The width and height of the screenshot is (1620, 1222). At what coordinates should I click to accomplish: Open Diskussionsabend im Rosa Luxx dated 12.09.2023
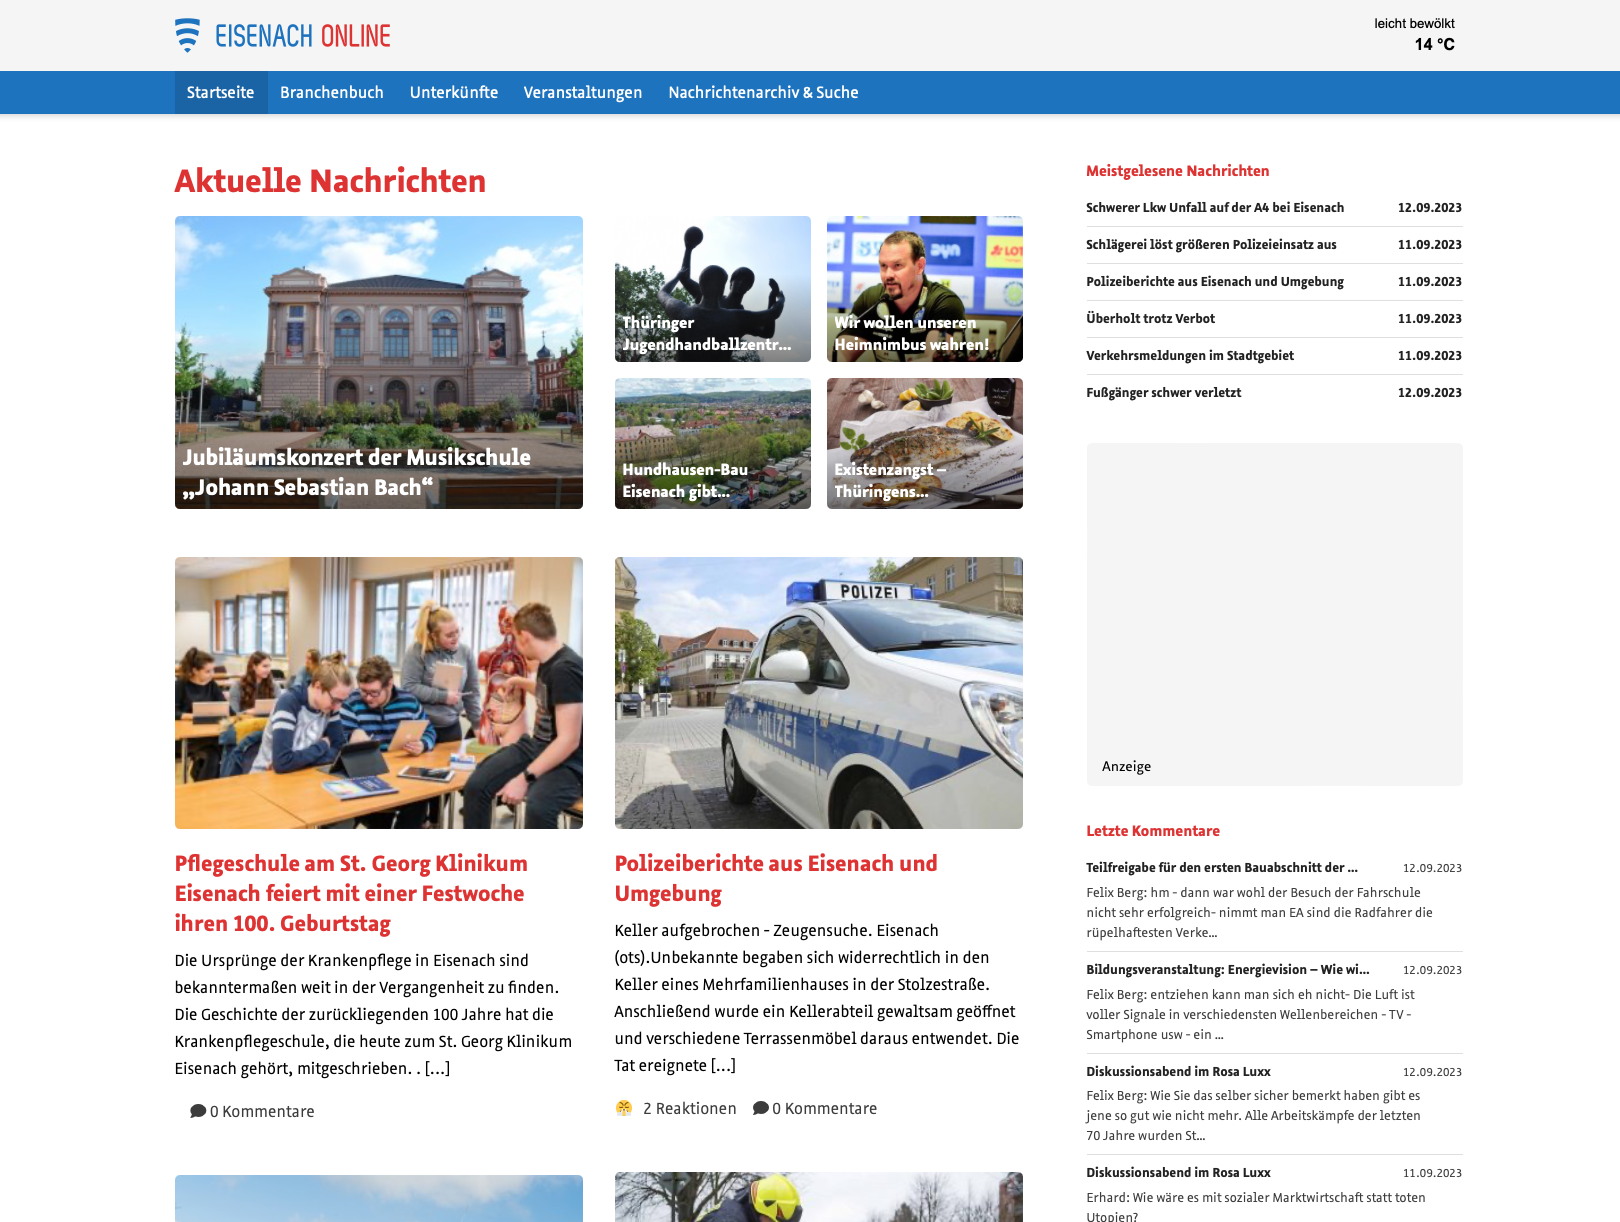(1178, 1071)
